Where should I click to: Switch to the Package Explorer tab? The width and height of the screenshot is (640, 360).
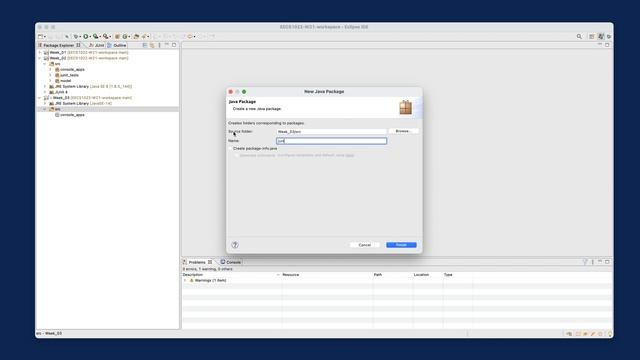click(59, 45)
